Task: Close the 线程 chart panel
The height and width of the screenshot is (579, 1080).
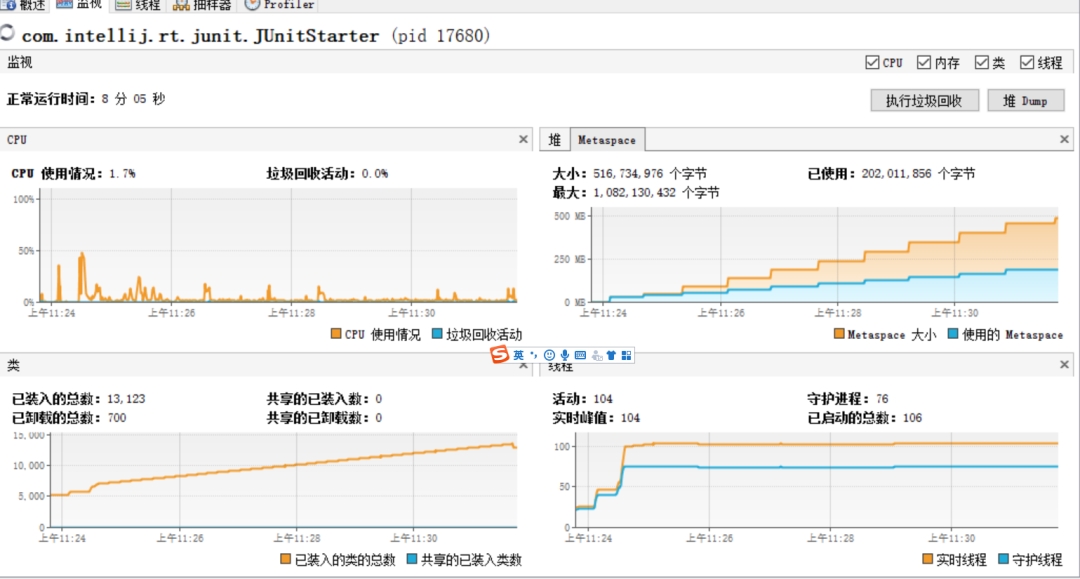Action: point(1064,366)
